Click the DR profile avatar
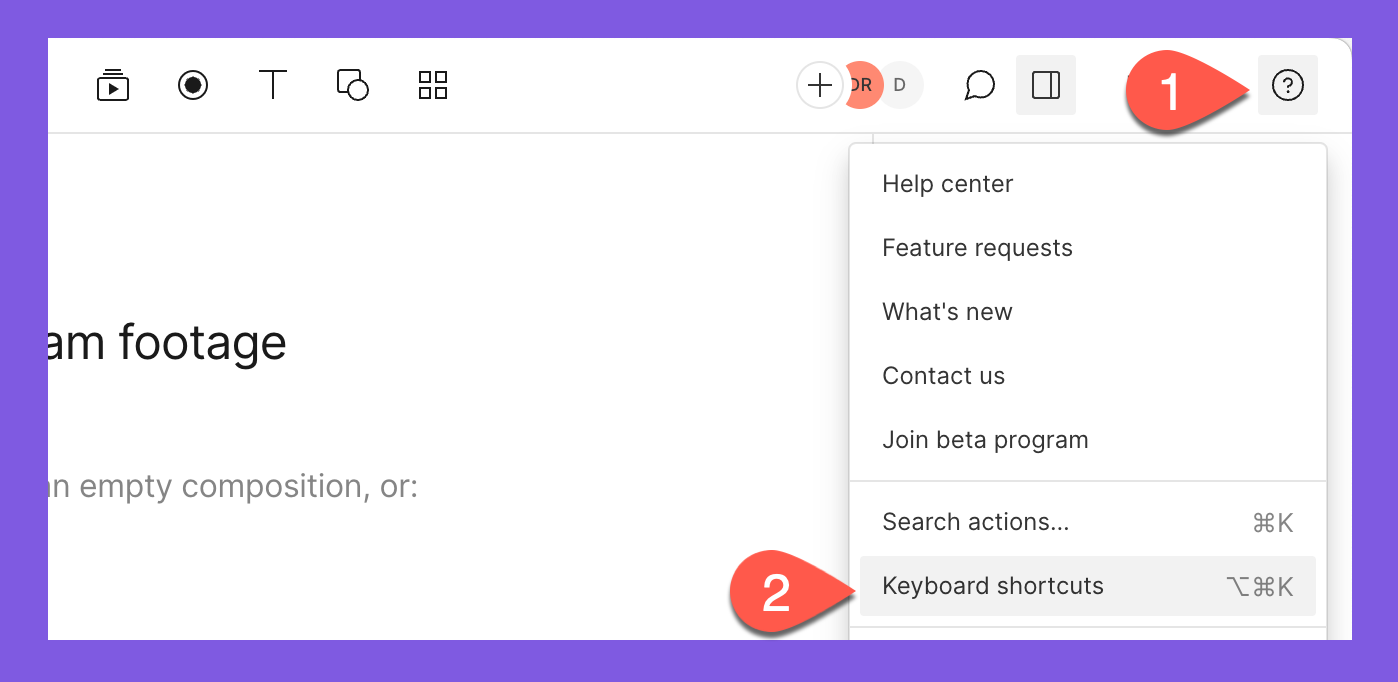The width and height of the screenshot is (1398, 682). pos(860,85)
